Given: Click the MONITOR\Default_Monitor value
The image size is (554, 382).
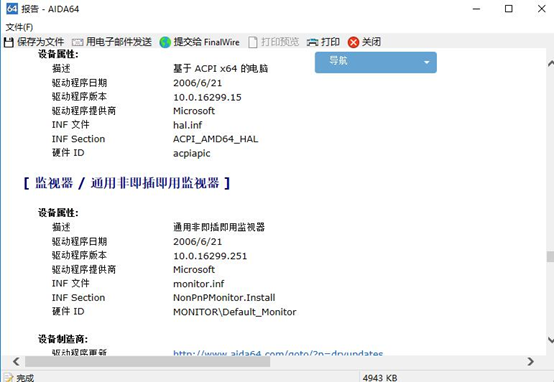Looking at the screenshot, I should click(235, 312).
